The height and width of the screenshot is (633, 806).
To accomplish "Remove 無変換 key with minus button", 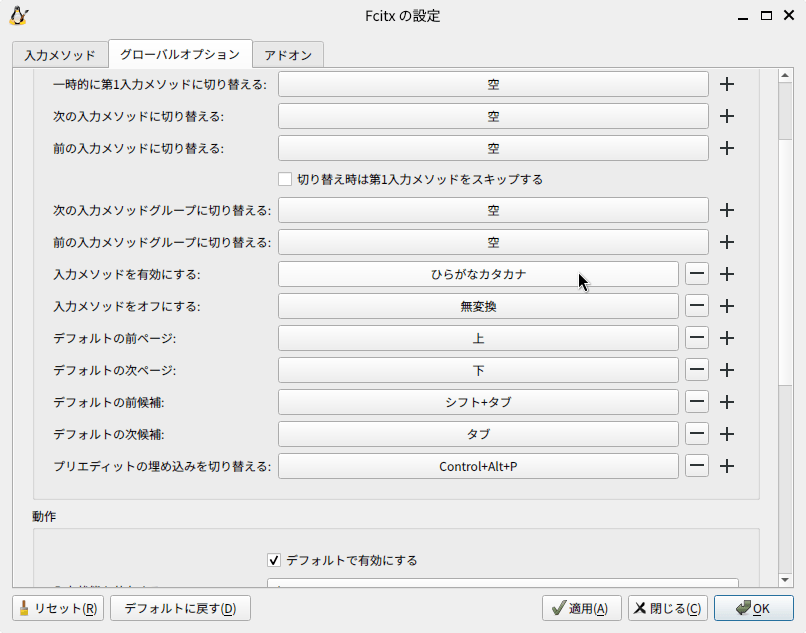I will [x=697, y=306].
